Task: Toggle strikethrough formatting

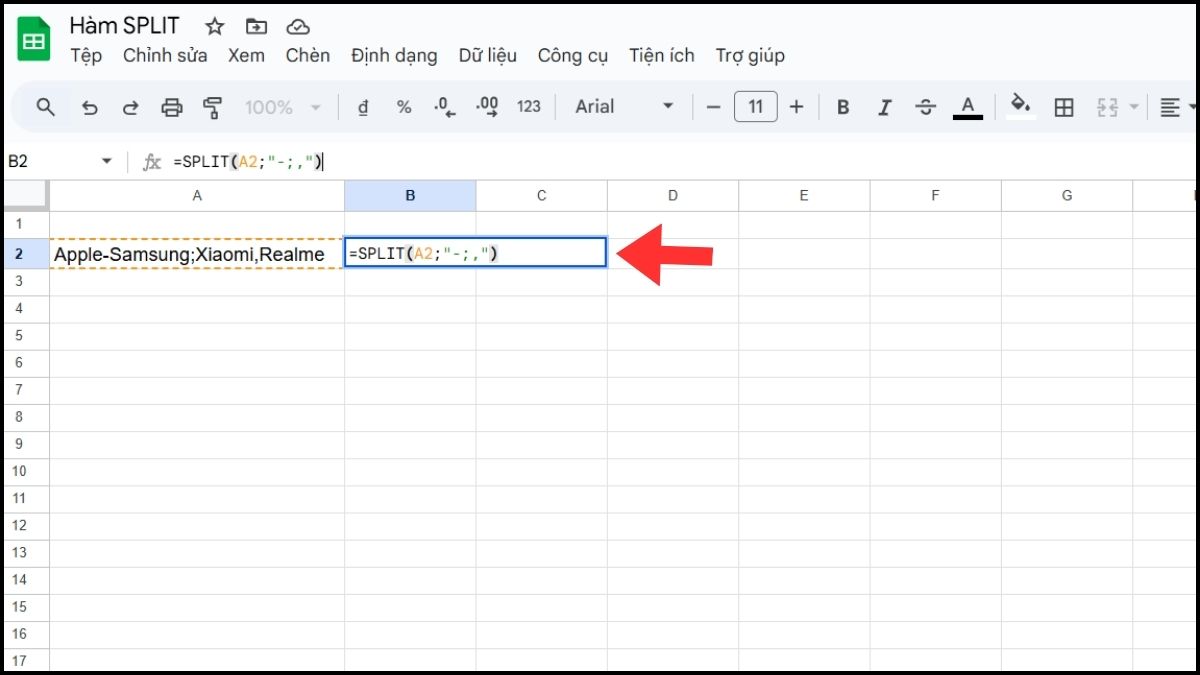Action: click(926, 107)
